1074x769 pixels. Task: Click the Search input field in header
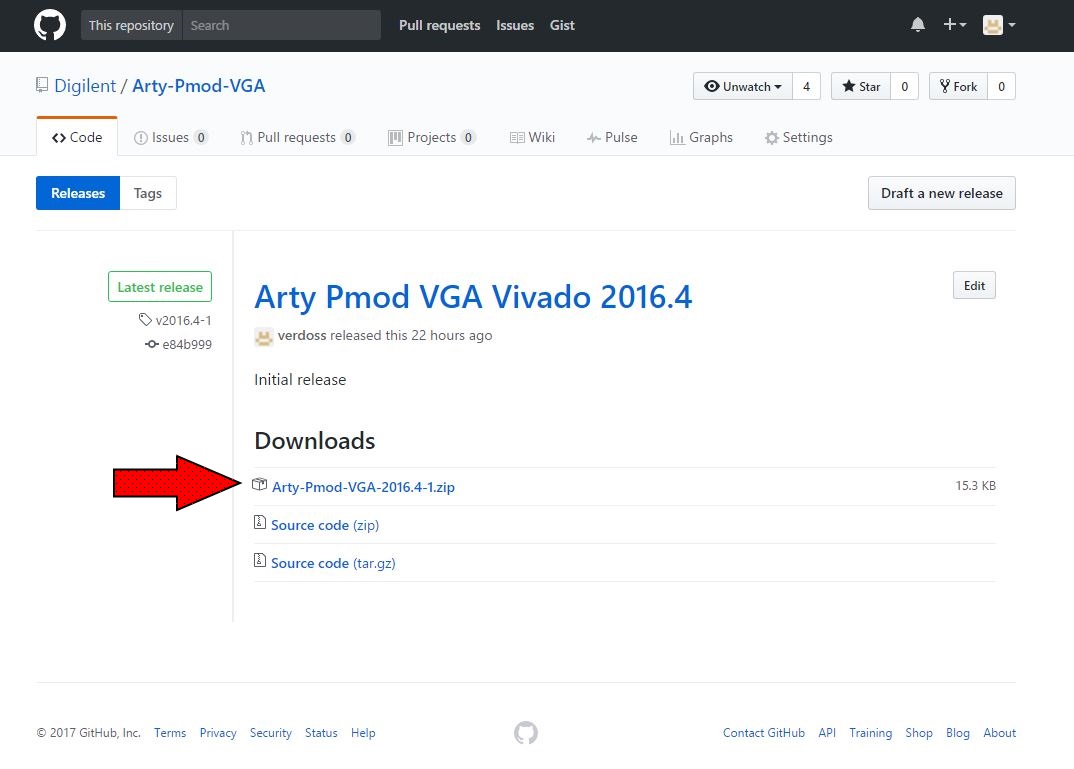pos(282,25)
